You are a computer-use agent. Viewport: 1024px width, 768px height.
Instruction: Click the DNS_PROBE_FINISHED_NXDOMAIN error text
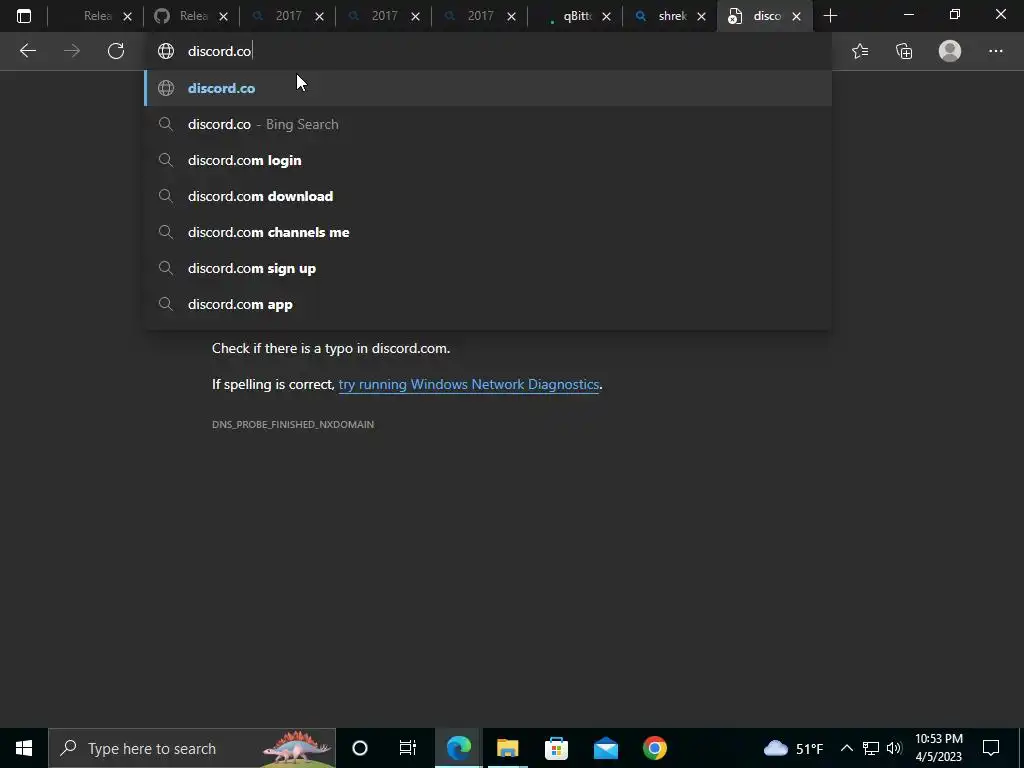(x=293, y=424)
